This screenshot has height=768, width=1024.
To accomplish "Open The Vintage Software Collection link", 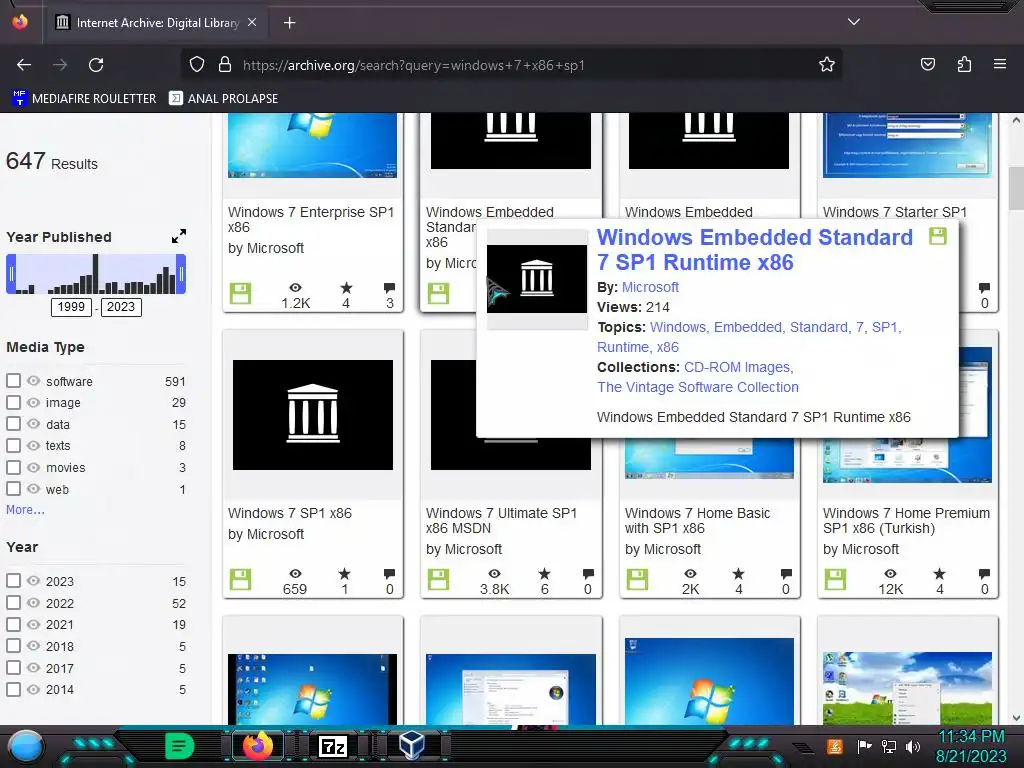I will coord(697,387).
